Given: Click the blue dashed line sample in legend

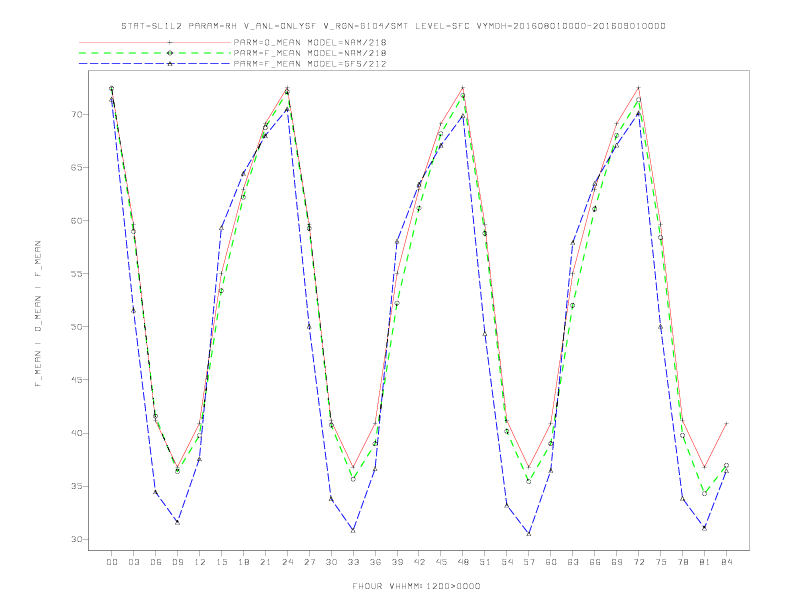Looking at the screenshot, I should (x=155, y=64).
